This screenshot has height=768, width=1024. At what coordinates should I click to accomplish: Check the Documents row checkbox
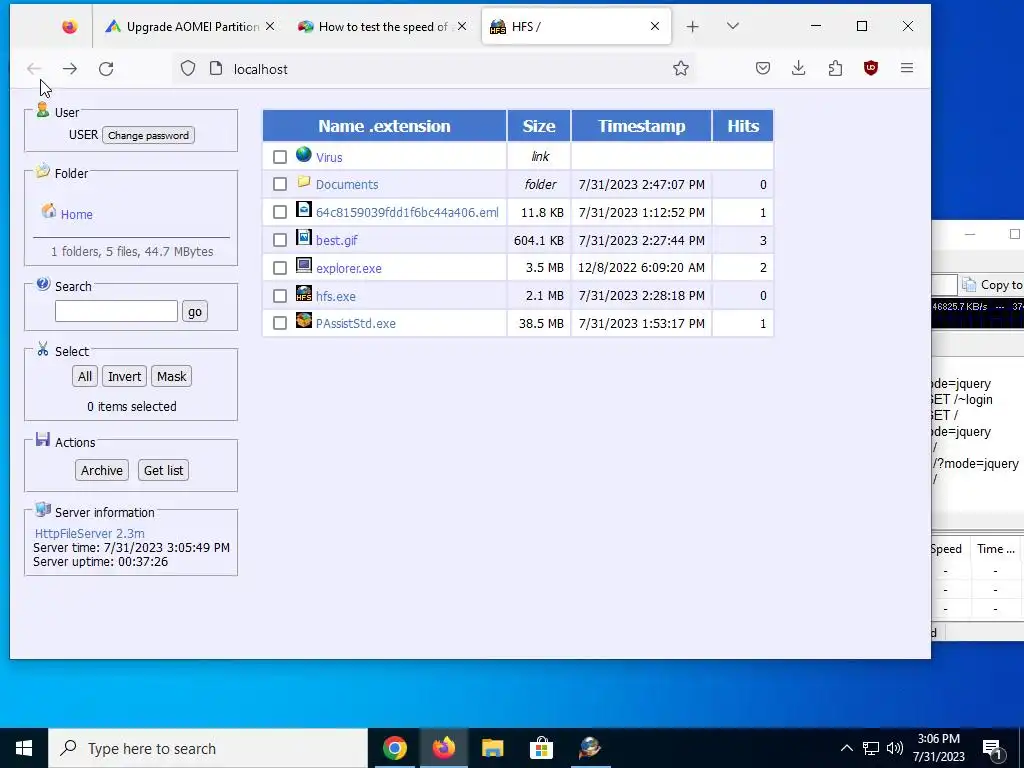tap(280, 184)
